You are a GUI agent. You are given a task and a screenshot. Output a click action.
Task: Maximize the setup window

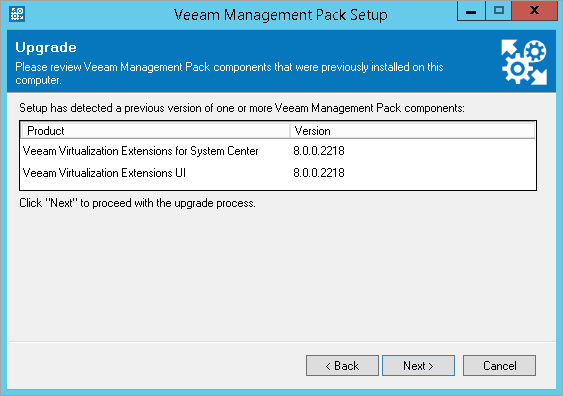(498, 11)
